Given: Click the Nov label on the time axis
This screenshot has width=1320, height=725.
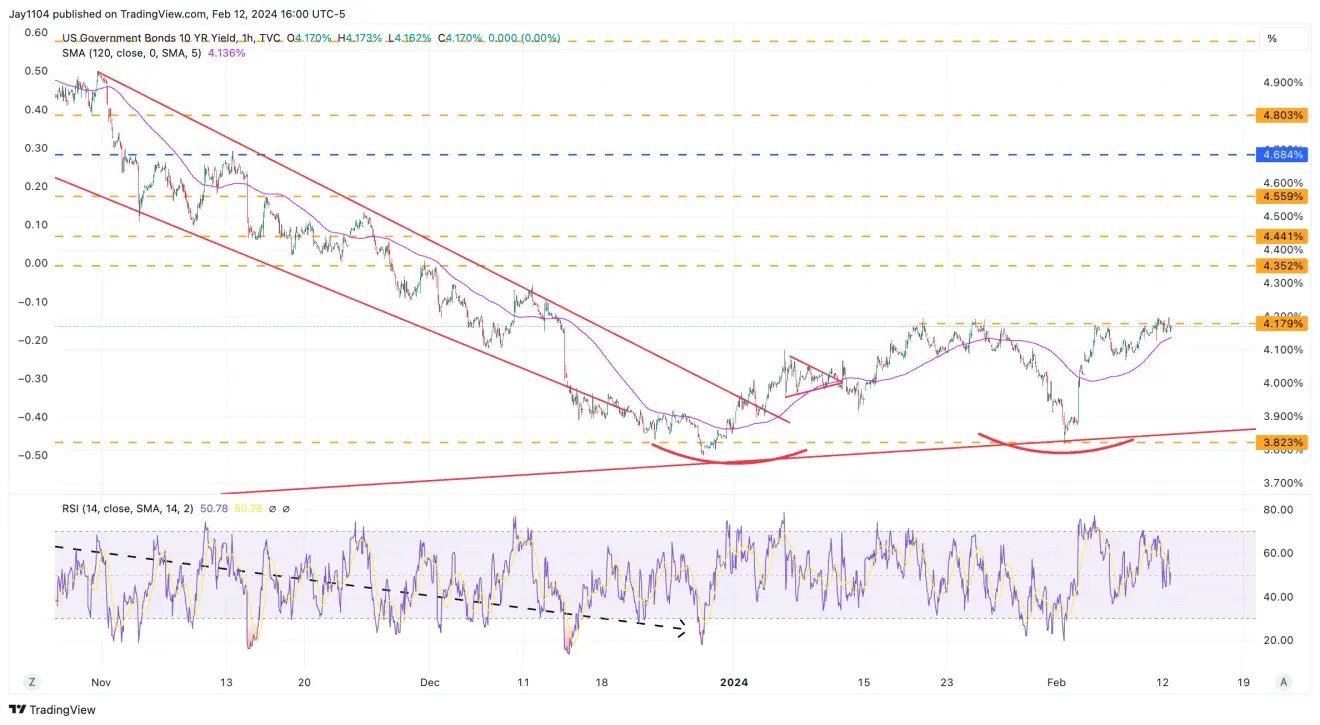Looking at the screenshot, I should click(x=101, y=681).
